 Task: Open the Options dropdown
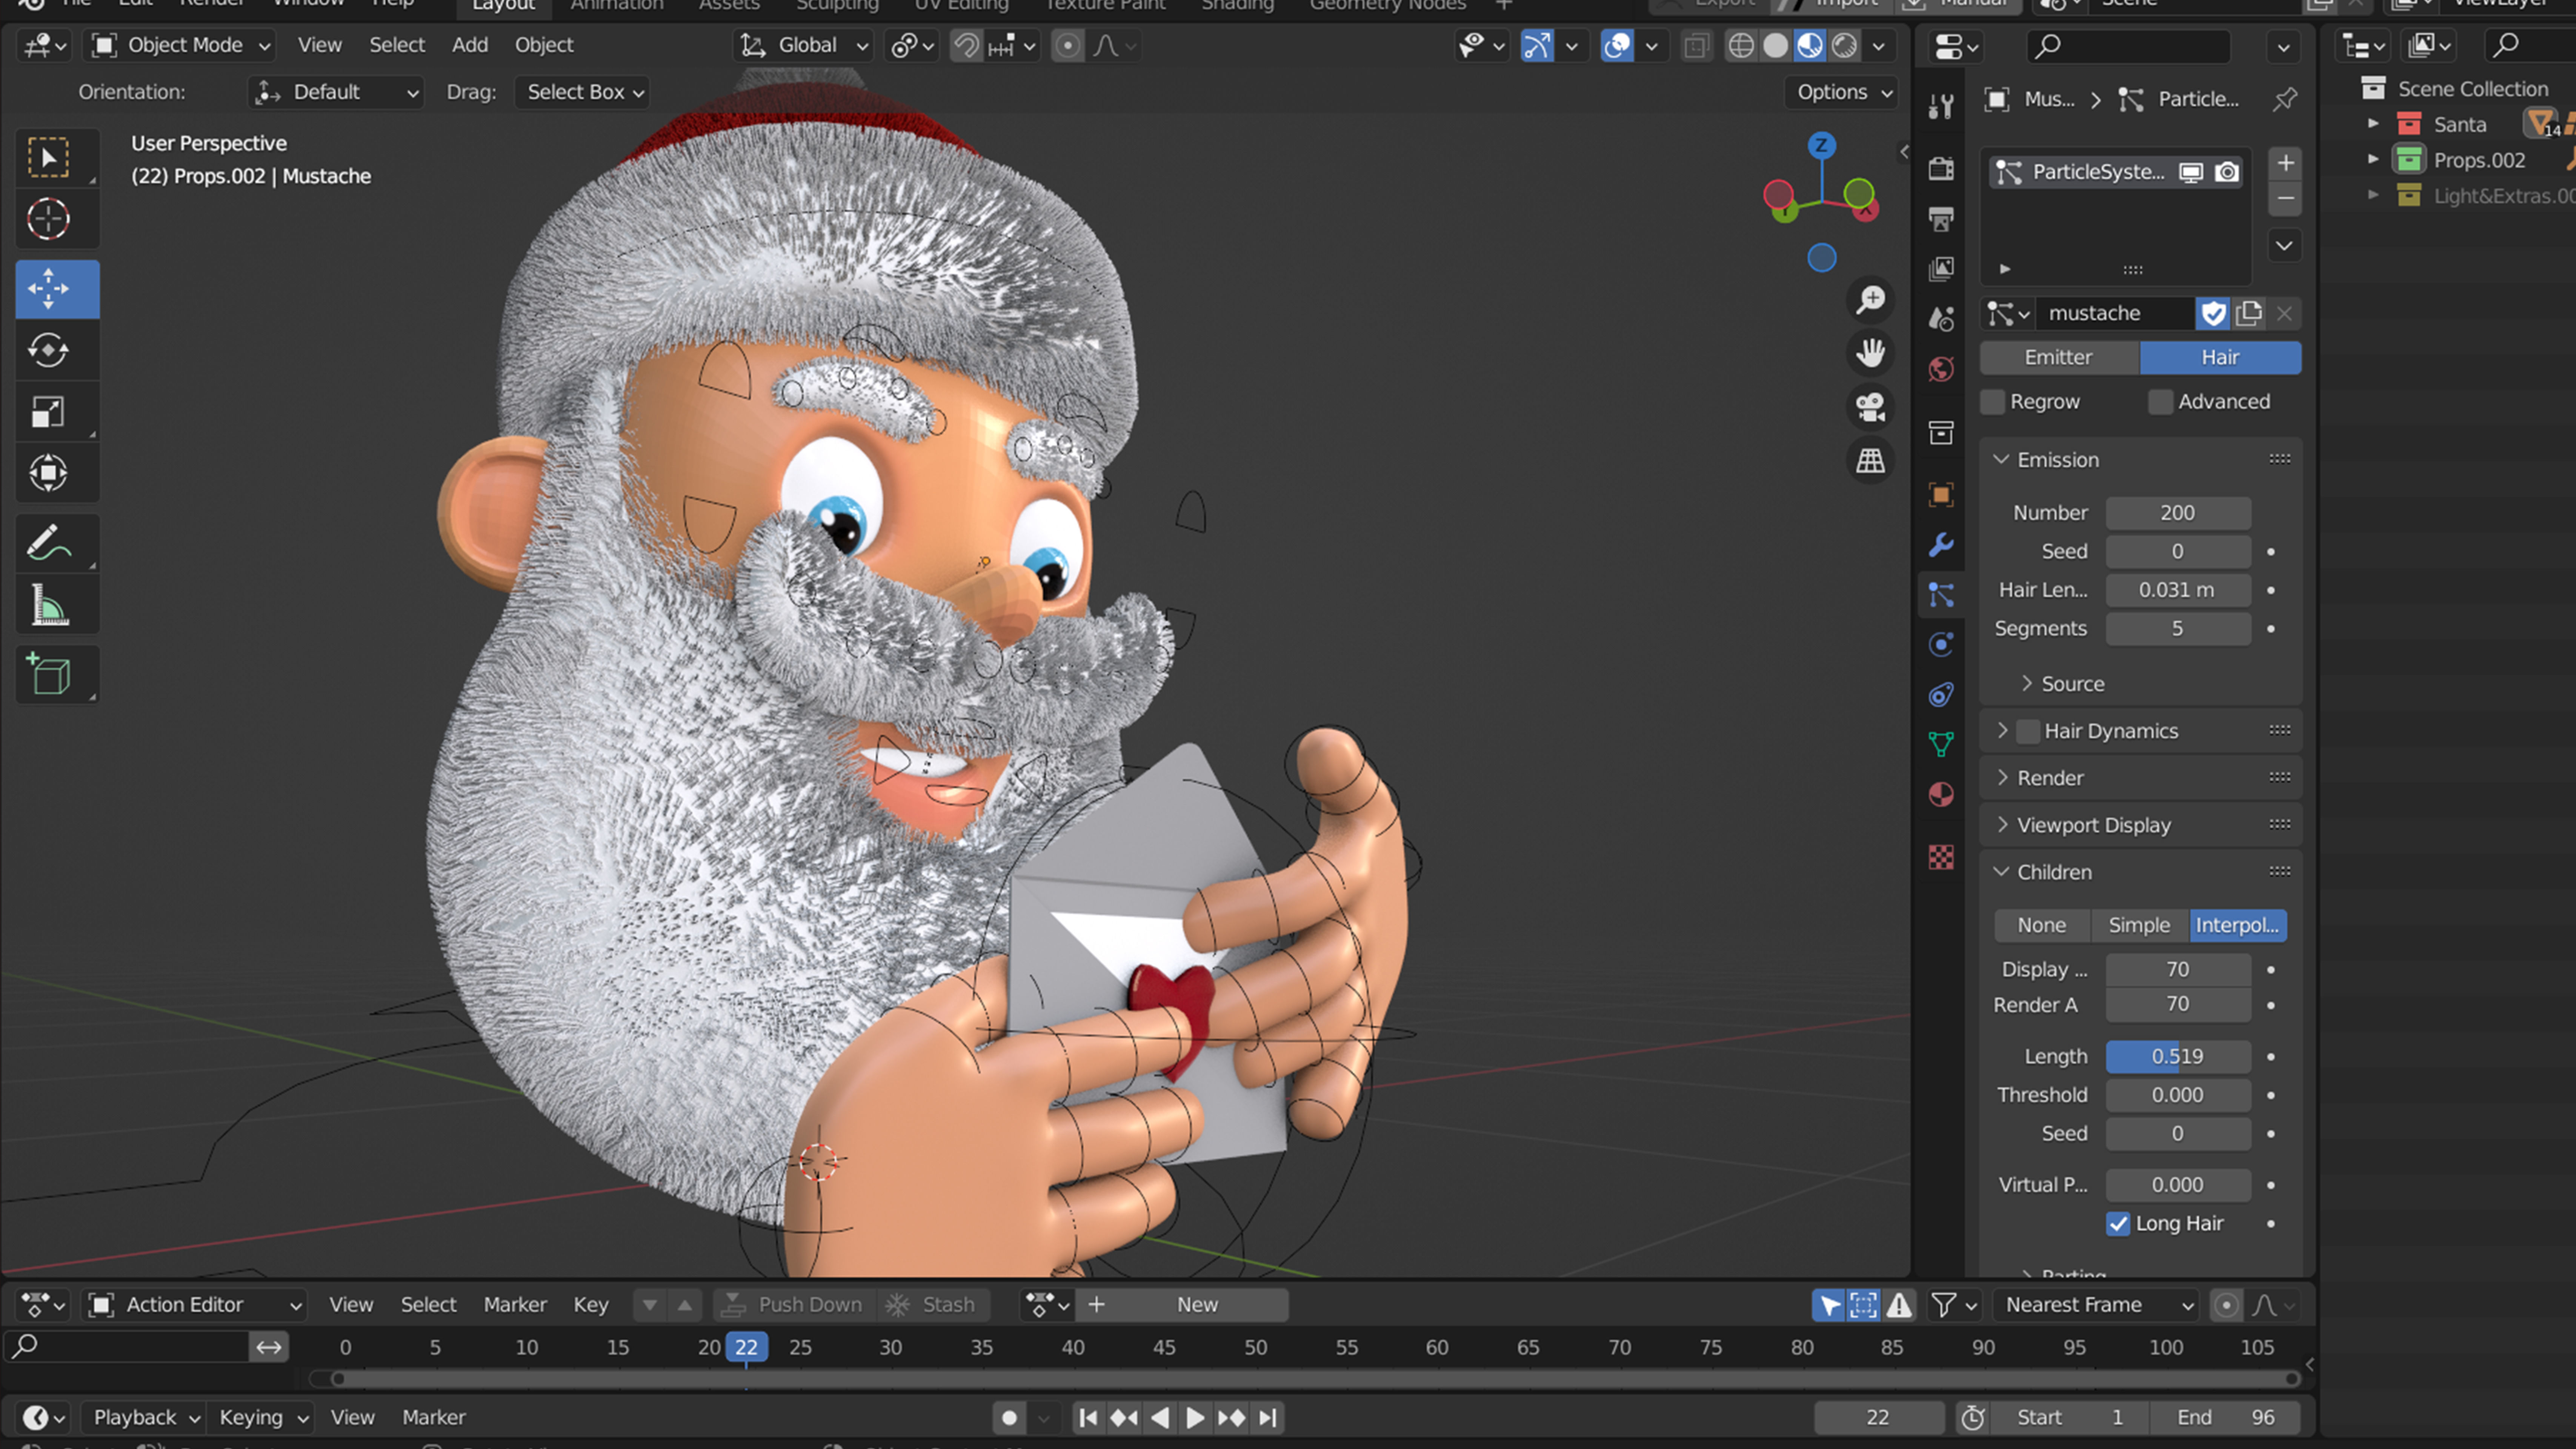[x=1843, y=92]
